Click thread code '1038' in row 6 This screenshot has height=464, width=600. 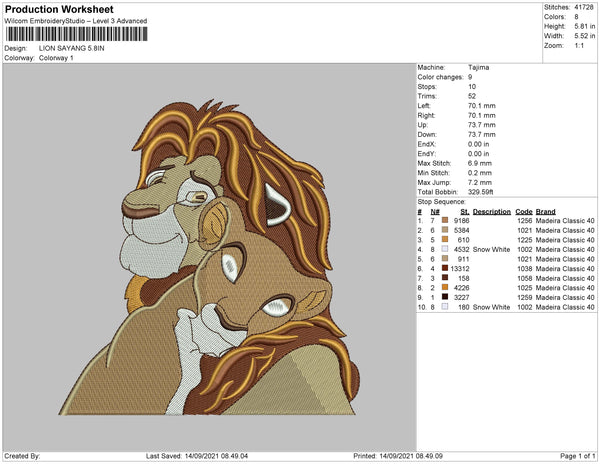(525, 269)
